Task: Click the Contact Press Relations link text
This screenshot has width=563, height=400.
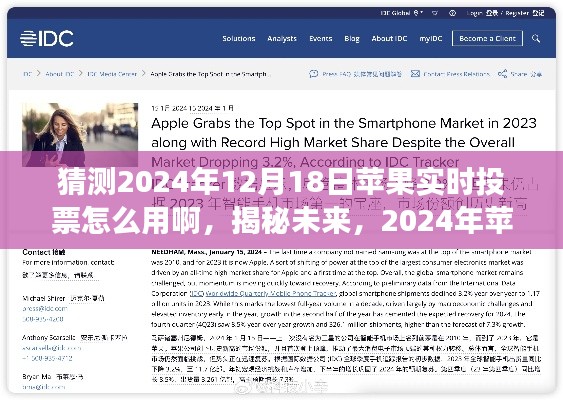Action: 456,74
